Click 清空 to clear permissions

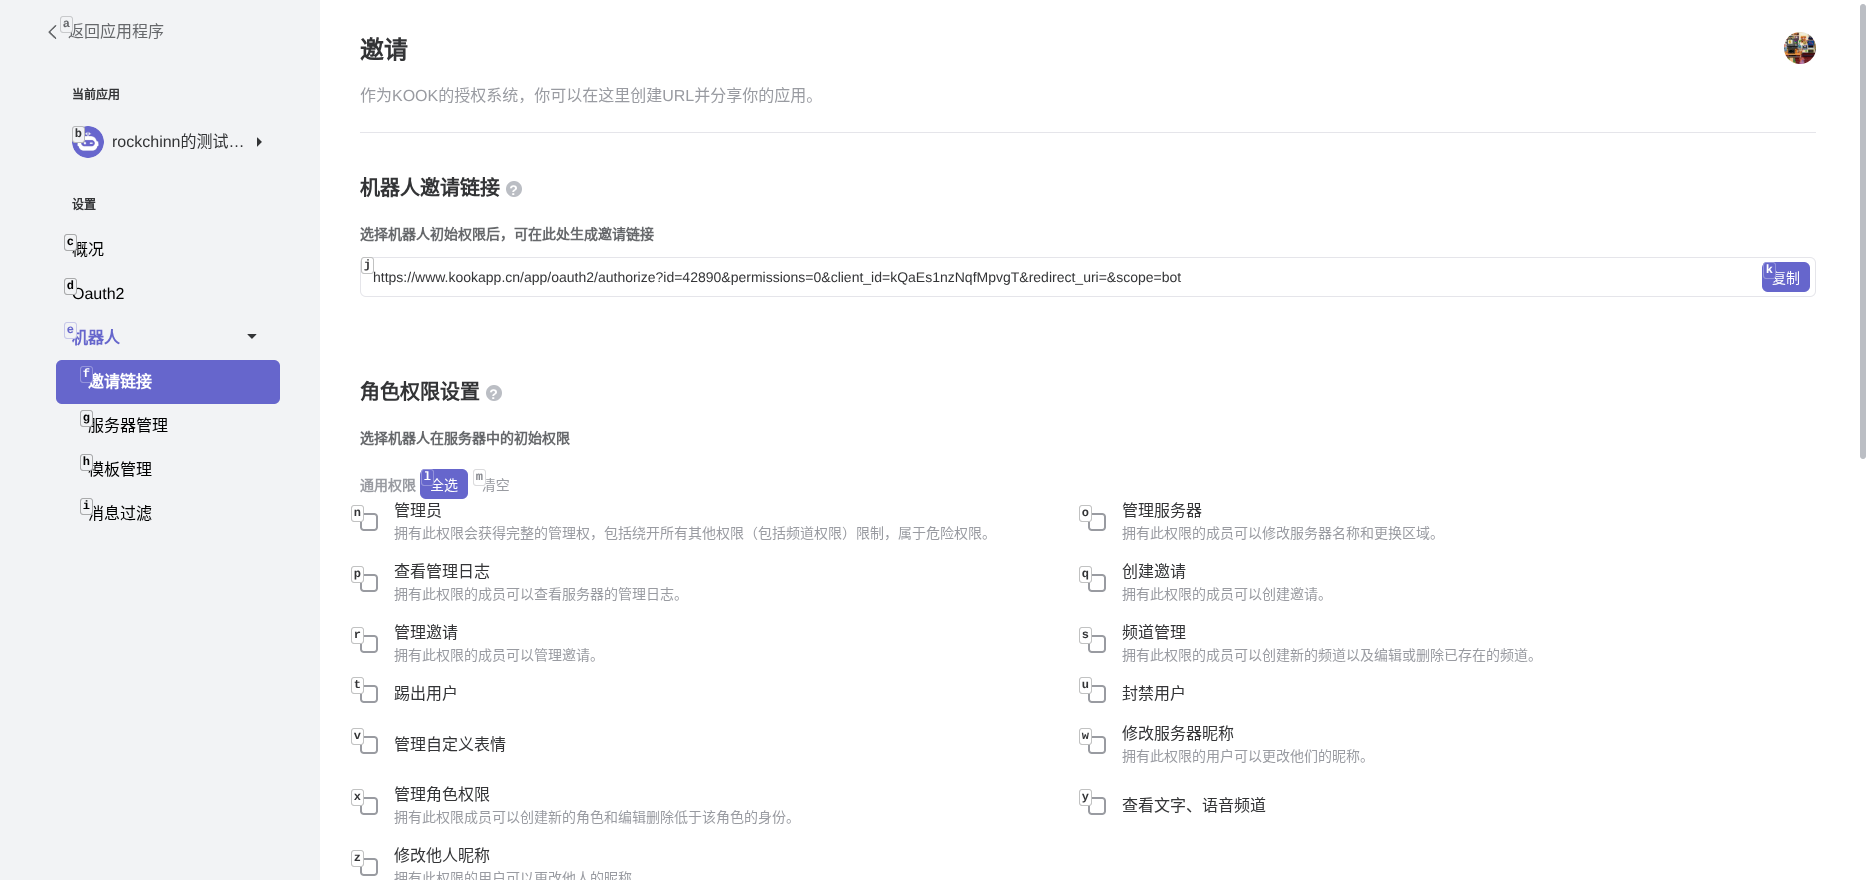coord(495,485)
